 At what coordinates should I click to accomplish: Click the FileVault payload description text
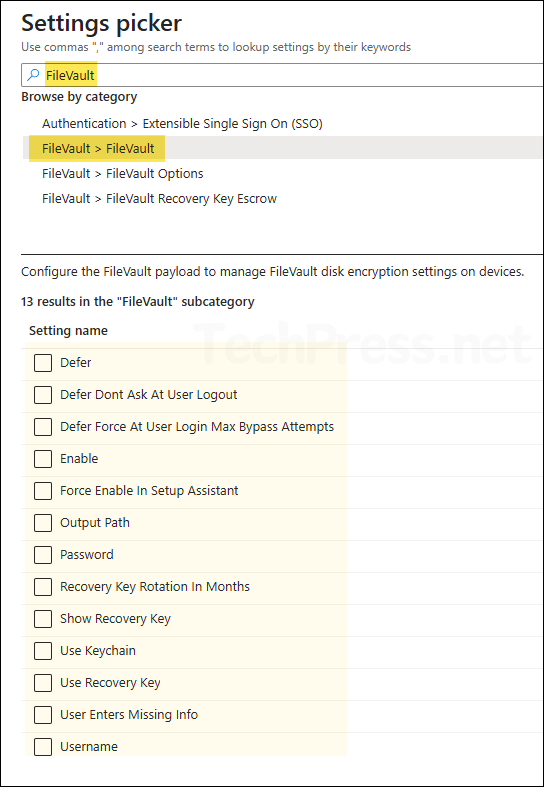273,272
